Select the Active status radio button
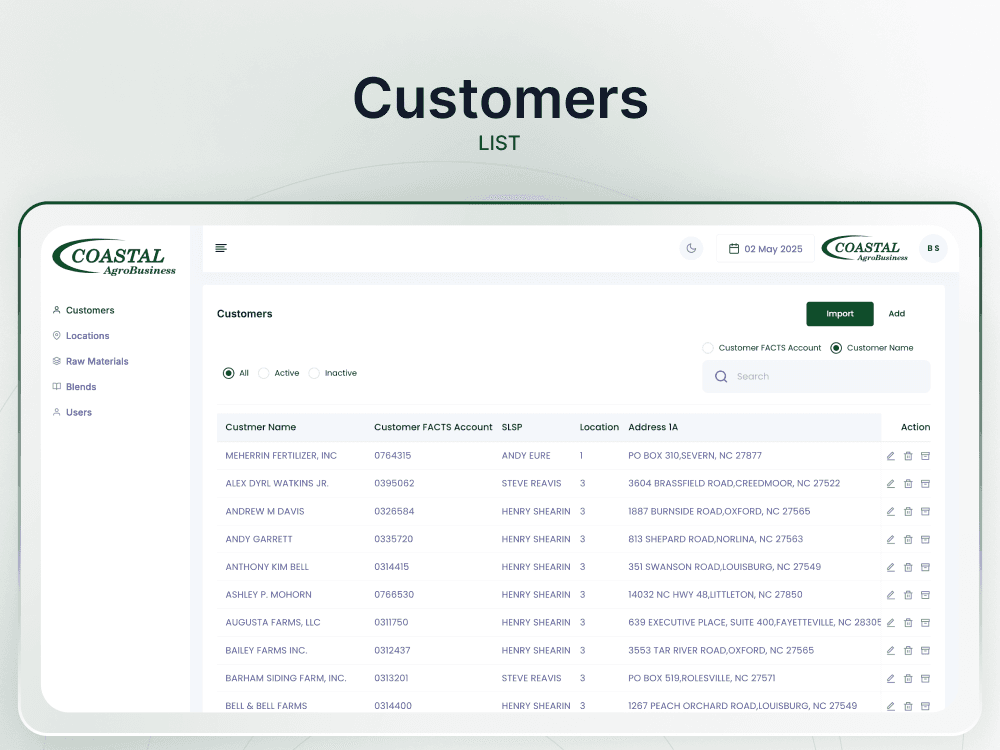This screenshot has height=750, width=1000. pos(263,373)
